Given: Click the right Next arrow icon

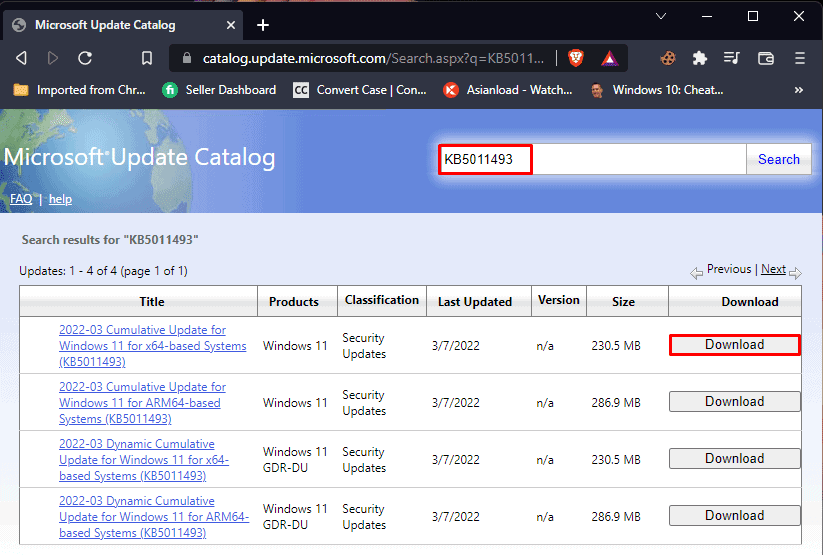Looking at the screenshot, I should point(795,273).
